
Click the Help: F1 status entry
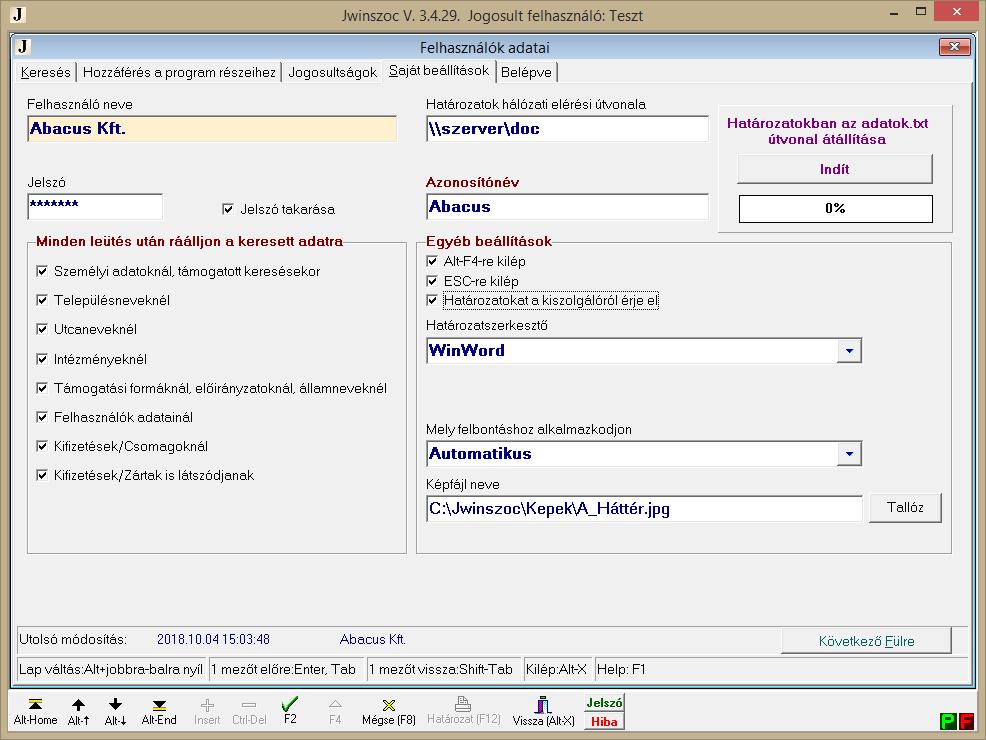tap(621, 669)
